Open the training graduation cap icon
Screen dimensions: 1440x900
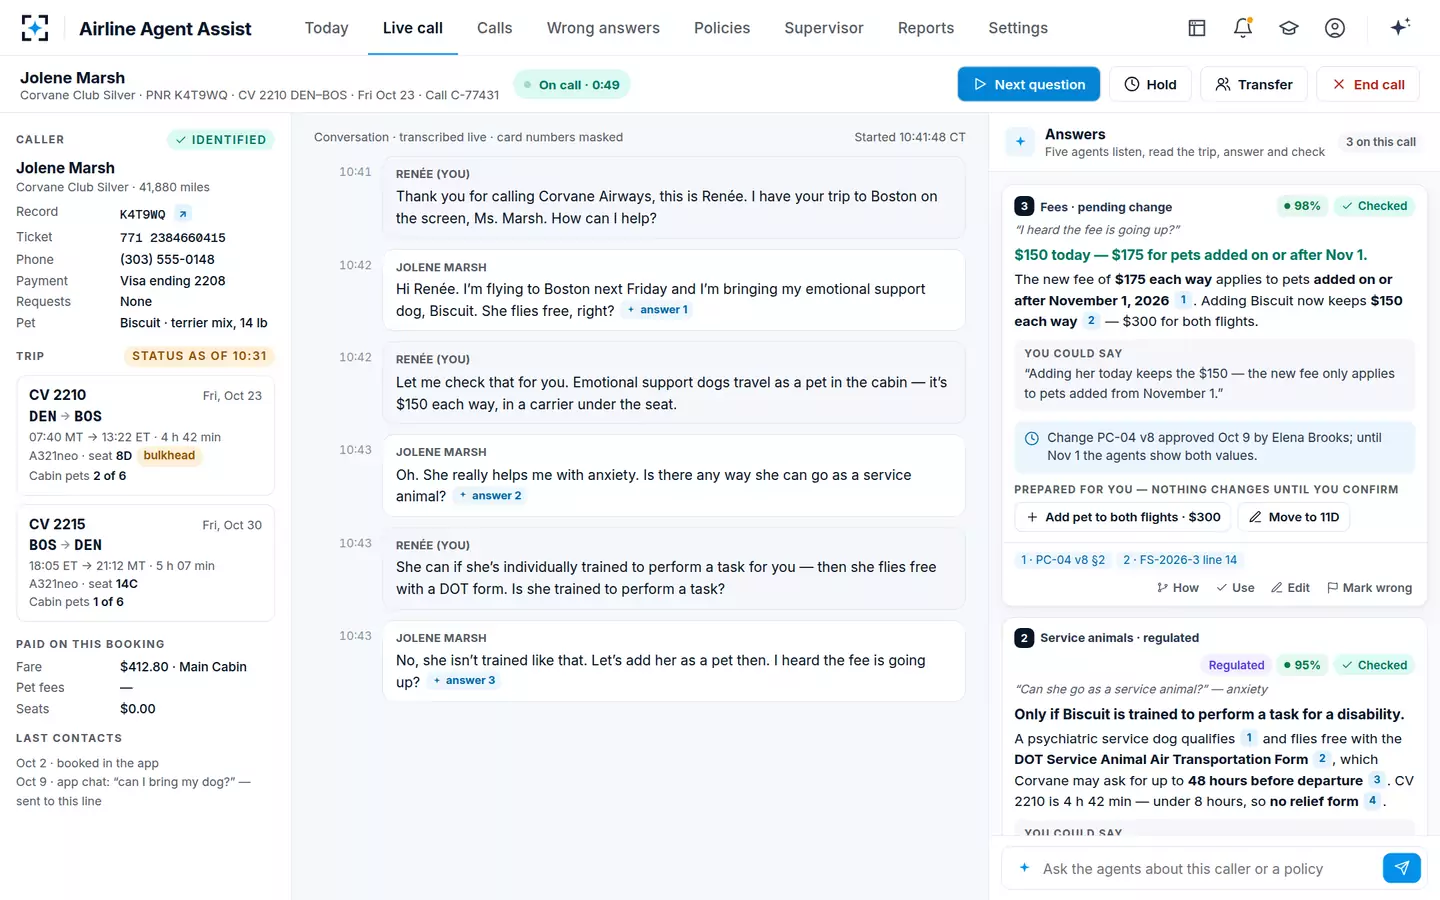click(1289, 28)
